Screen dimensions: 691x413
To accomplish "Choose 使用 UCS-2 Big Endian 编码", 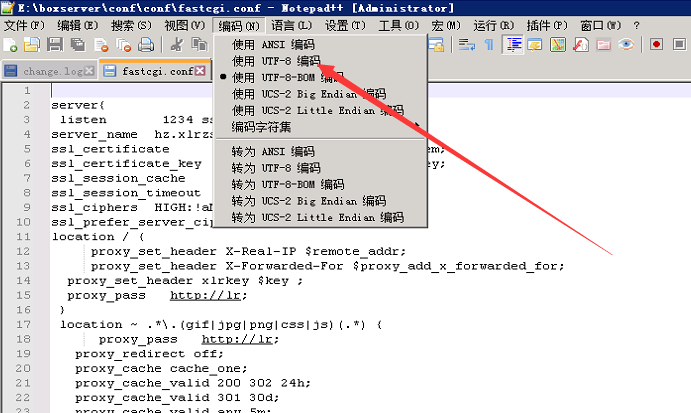I will click(x=310, y=93).
